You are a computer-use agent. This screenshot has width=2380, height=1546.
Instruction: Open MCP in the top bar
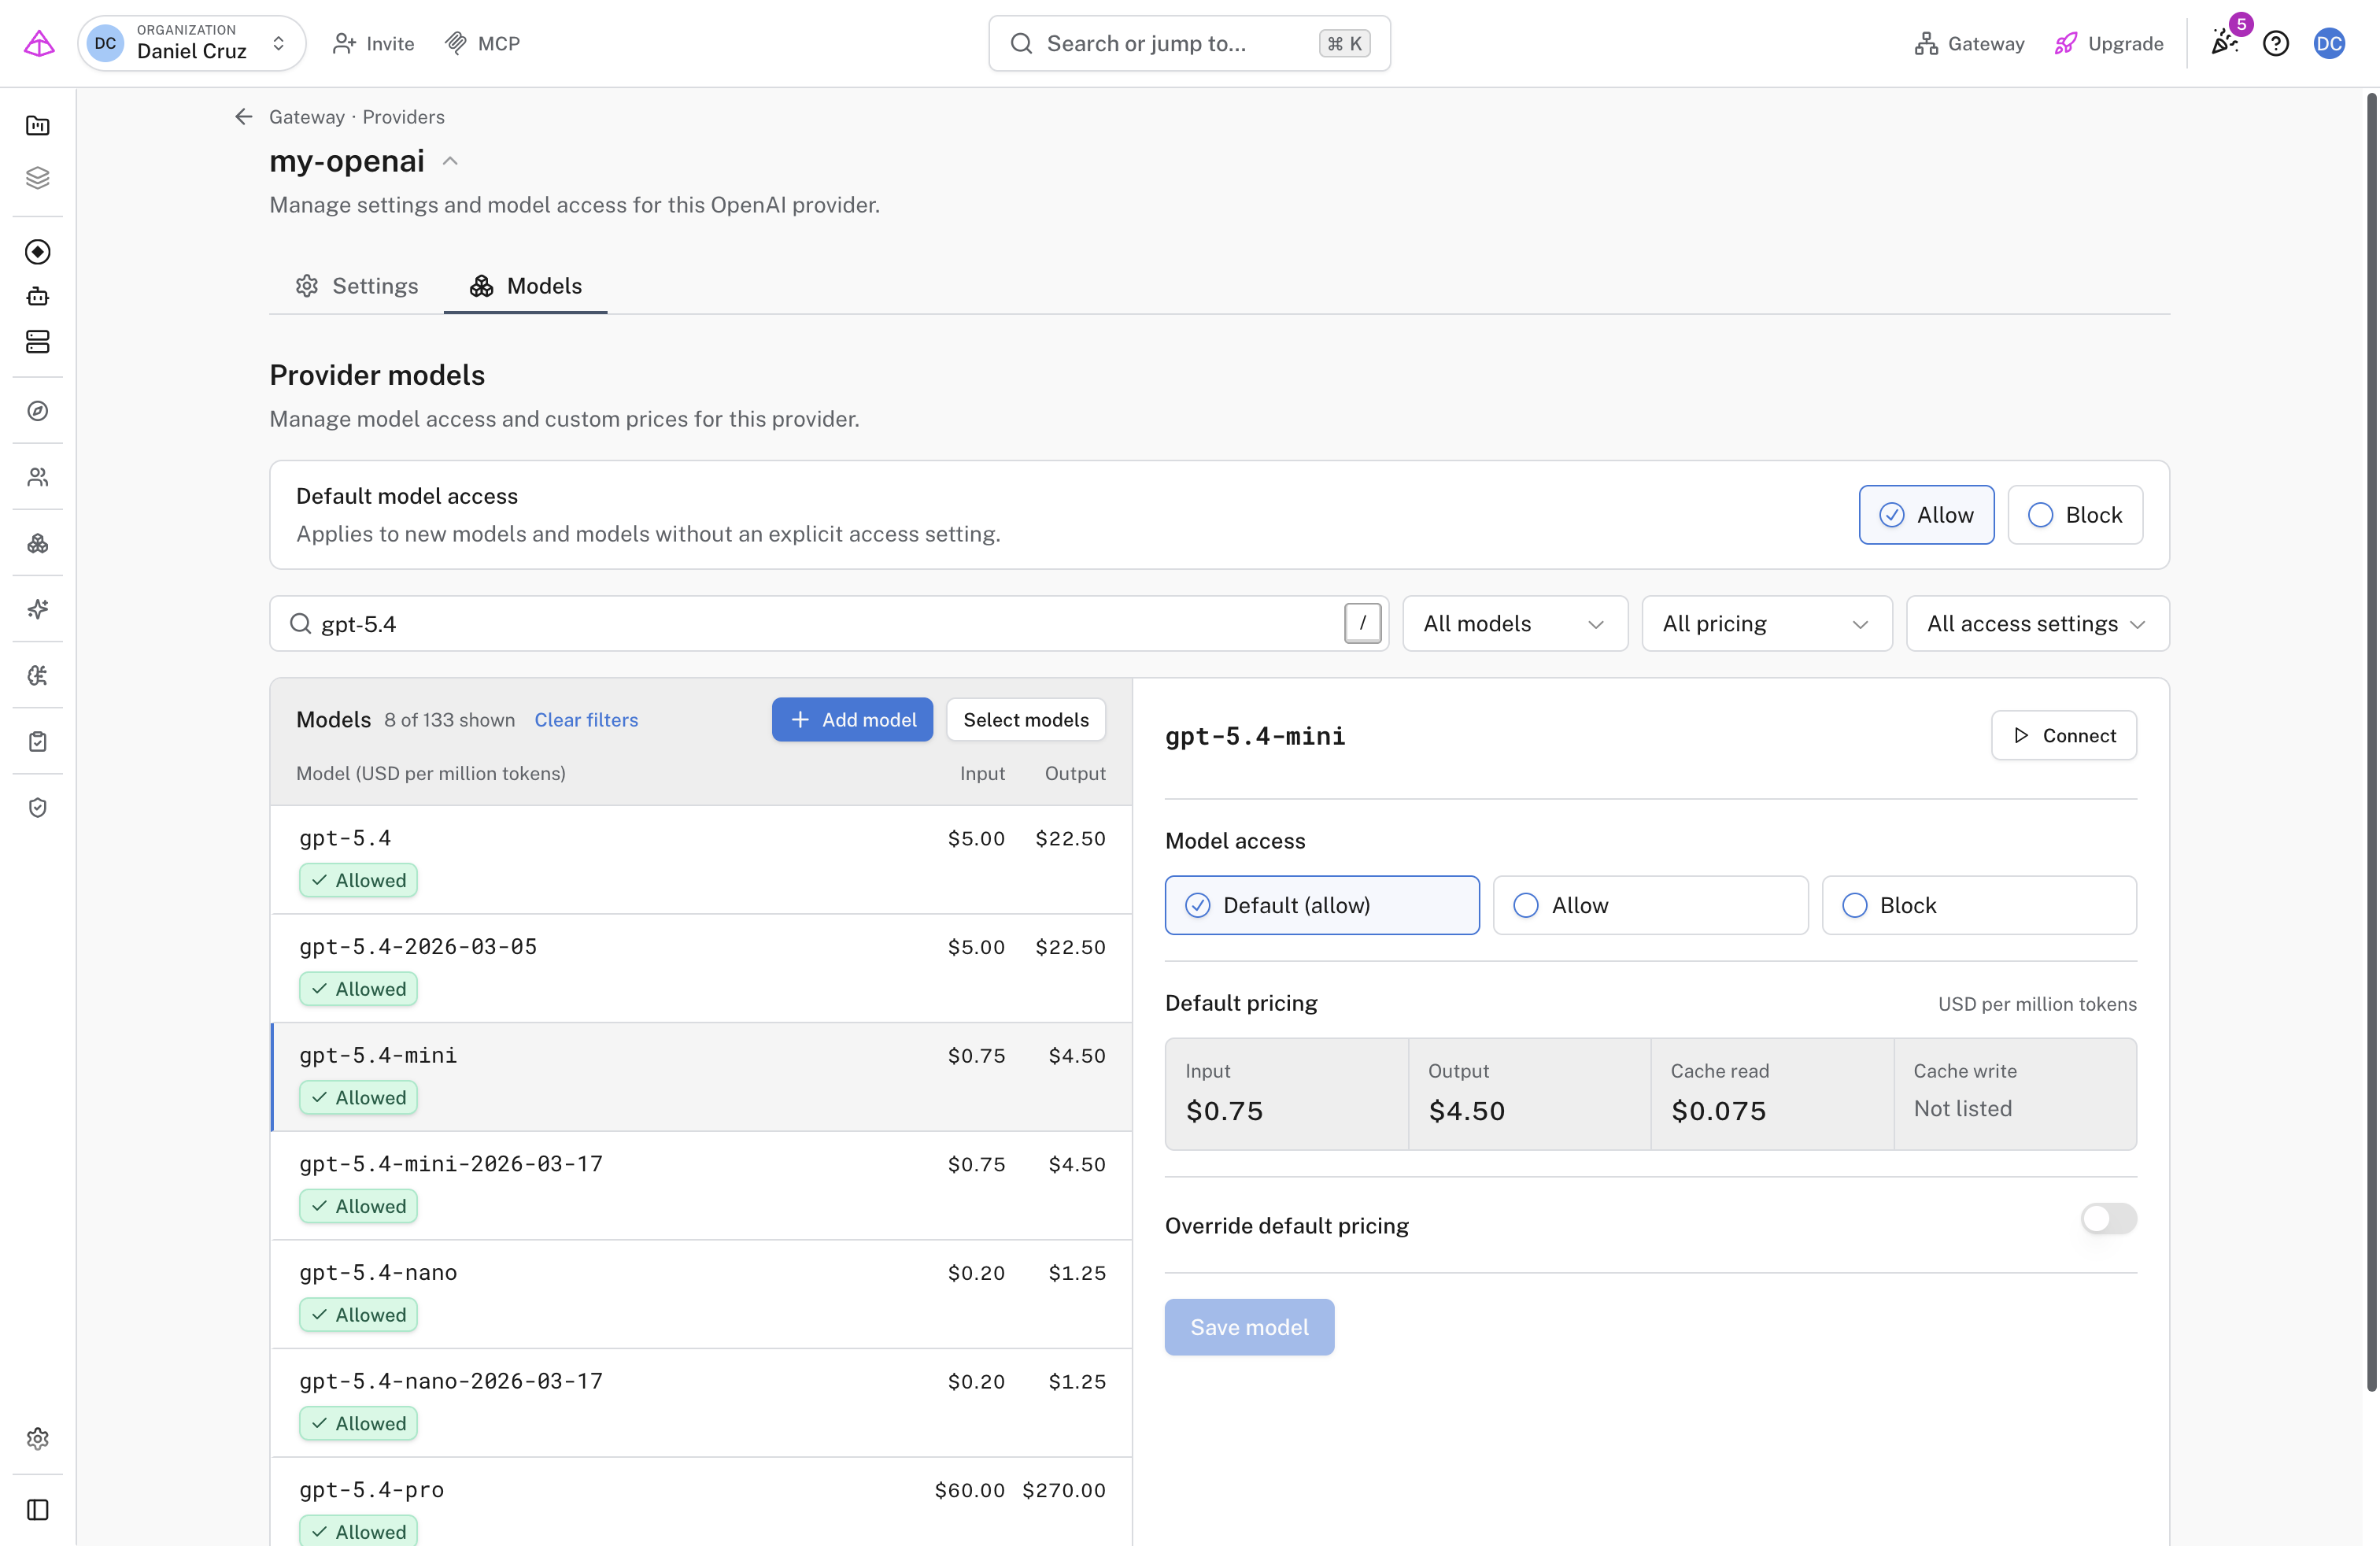click(482, 43)
